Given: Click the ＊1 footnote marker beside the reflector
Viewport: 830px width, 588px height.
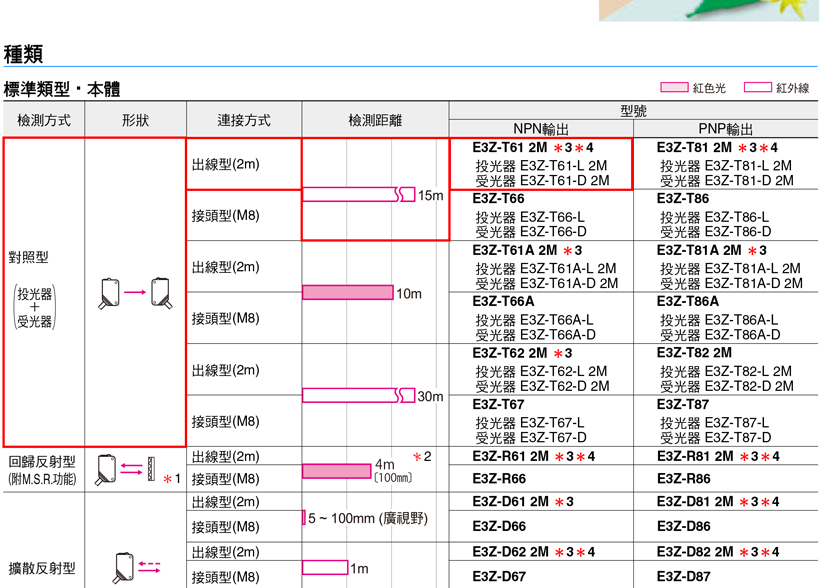Looking at the screenshot, I should coord(172,479).
